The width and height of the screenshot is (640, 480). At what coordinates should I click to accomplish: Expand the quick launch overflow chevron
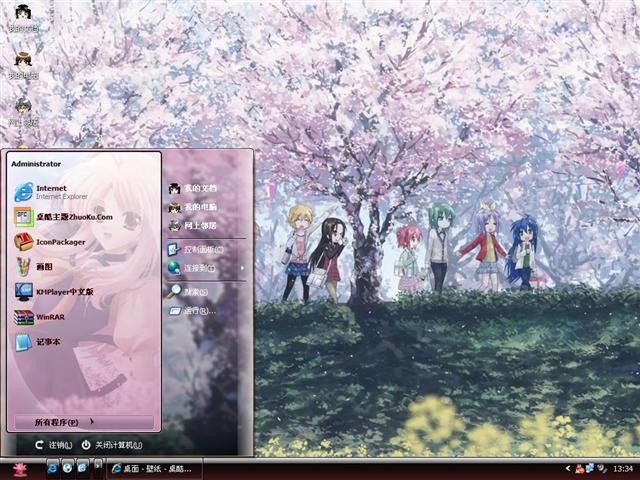(98, 465)
